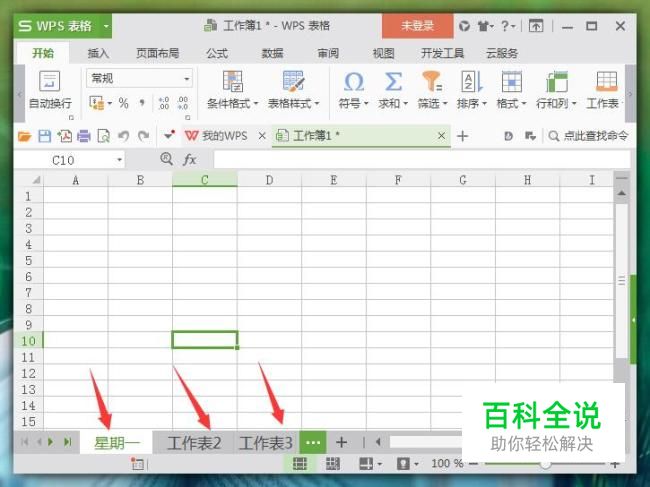Click the Sum (求和) sigma icon
This screenshot has height=487, width=650.
click(x=393, y=82)
